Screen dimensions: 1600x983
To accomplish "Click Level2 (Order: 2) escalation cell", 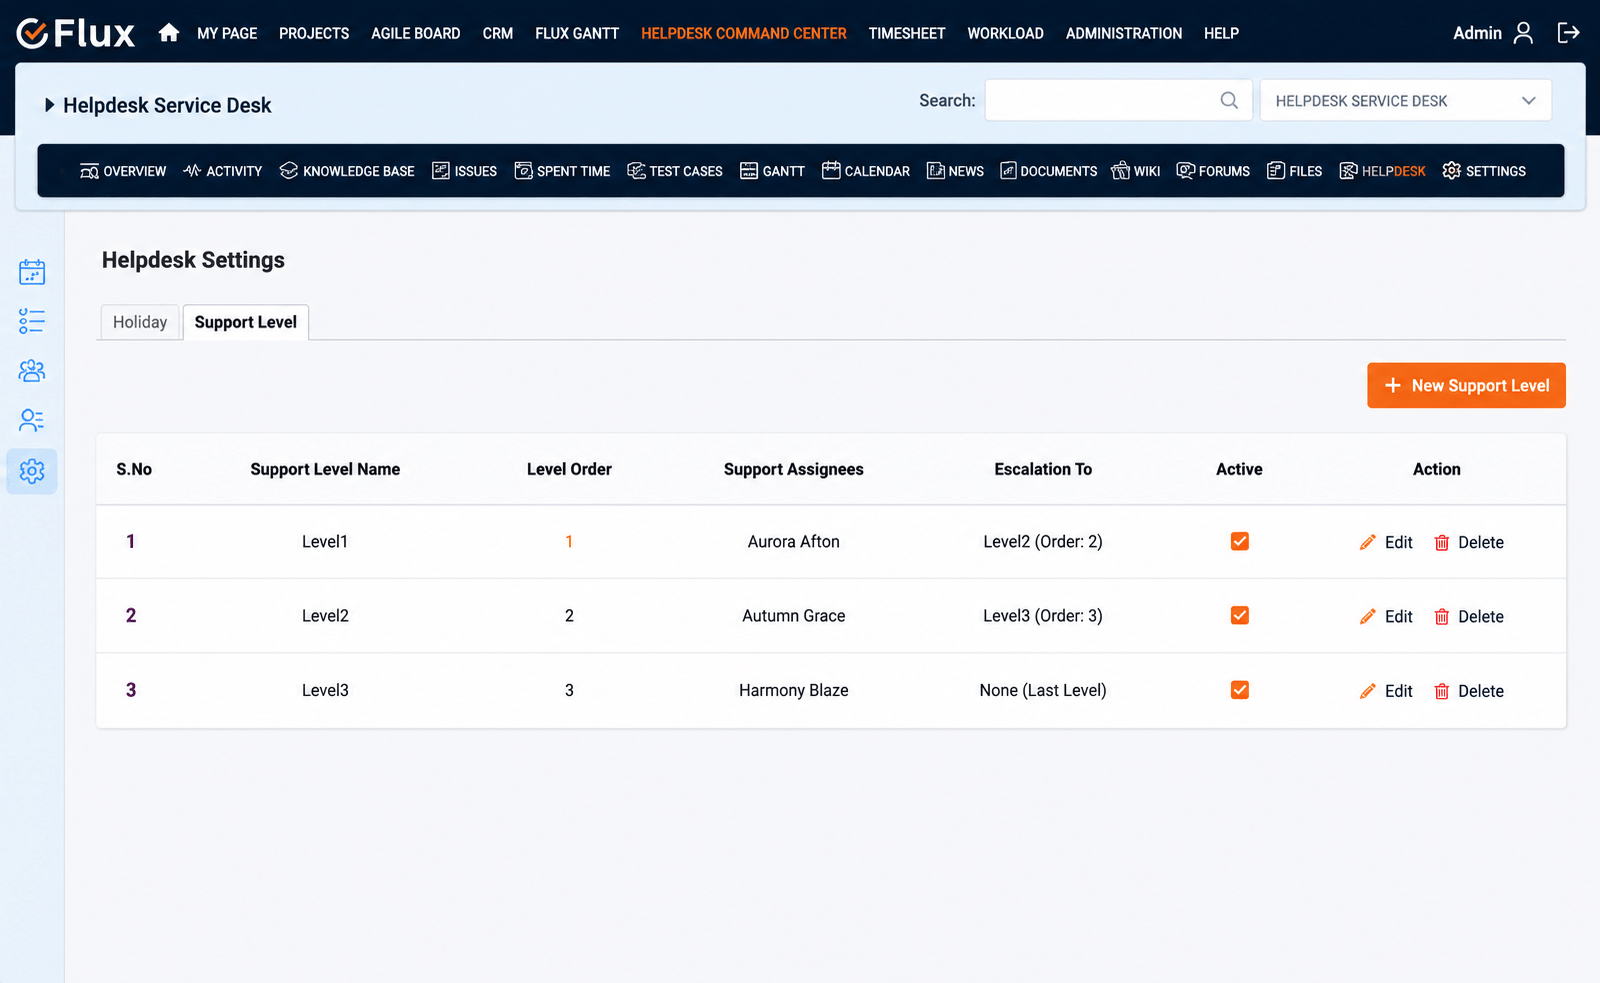I will pos(1043,541).
